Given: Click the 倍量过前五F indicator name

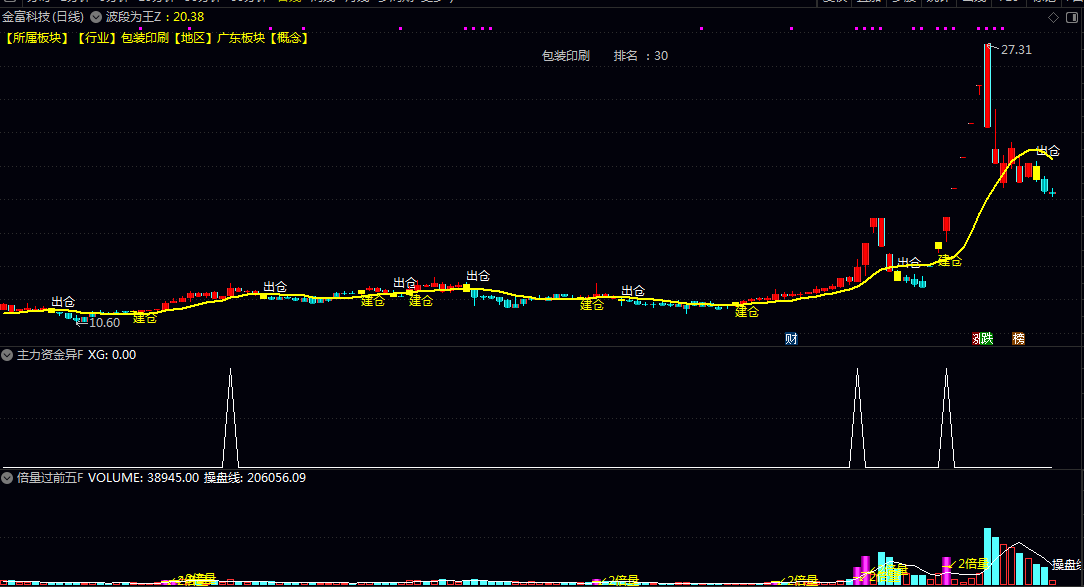Looking at the screenshot, I should pos(50,478).
